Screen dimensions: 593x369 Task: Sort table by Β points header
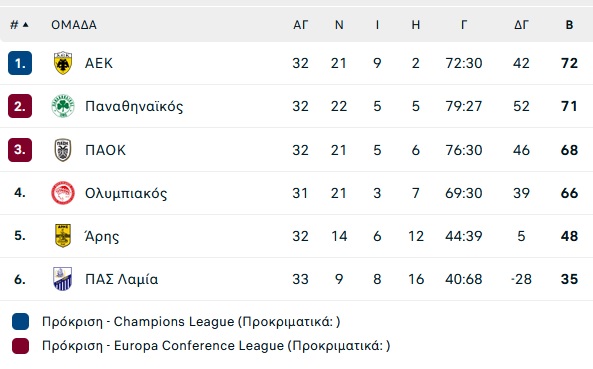click(x=569, y=25)
